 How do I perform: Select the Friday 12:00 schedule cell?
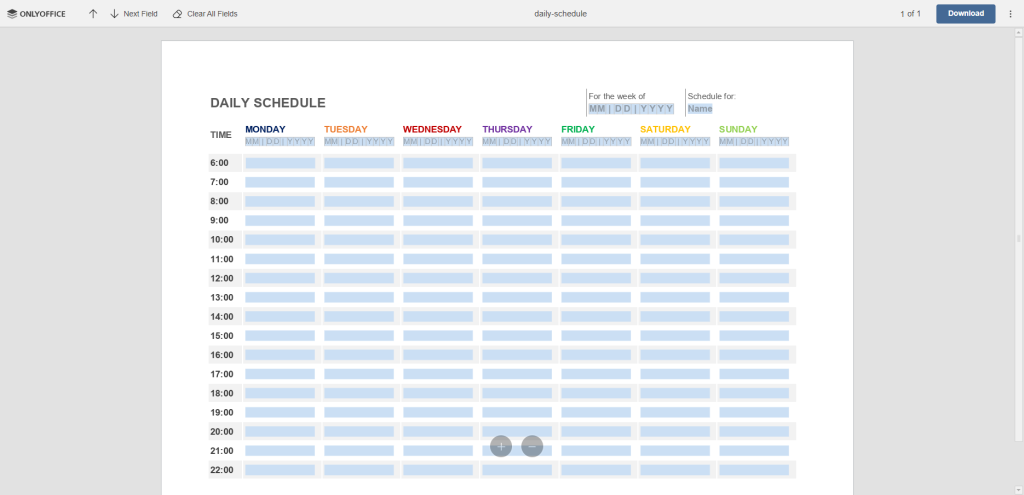tap(596, 278)
